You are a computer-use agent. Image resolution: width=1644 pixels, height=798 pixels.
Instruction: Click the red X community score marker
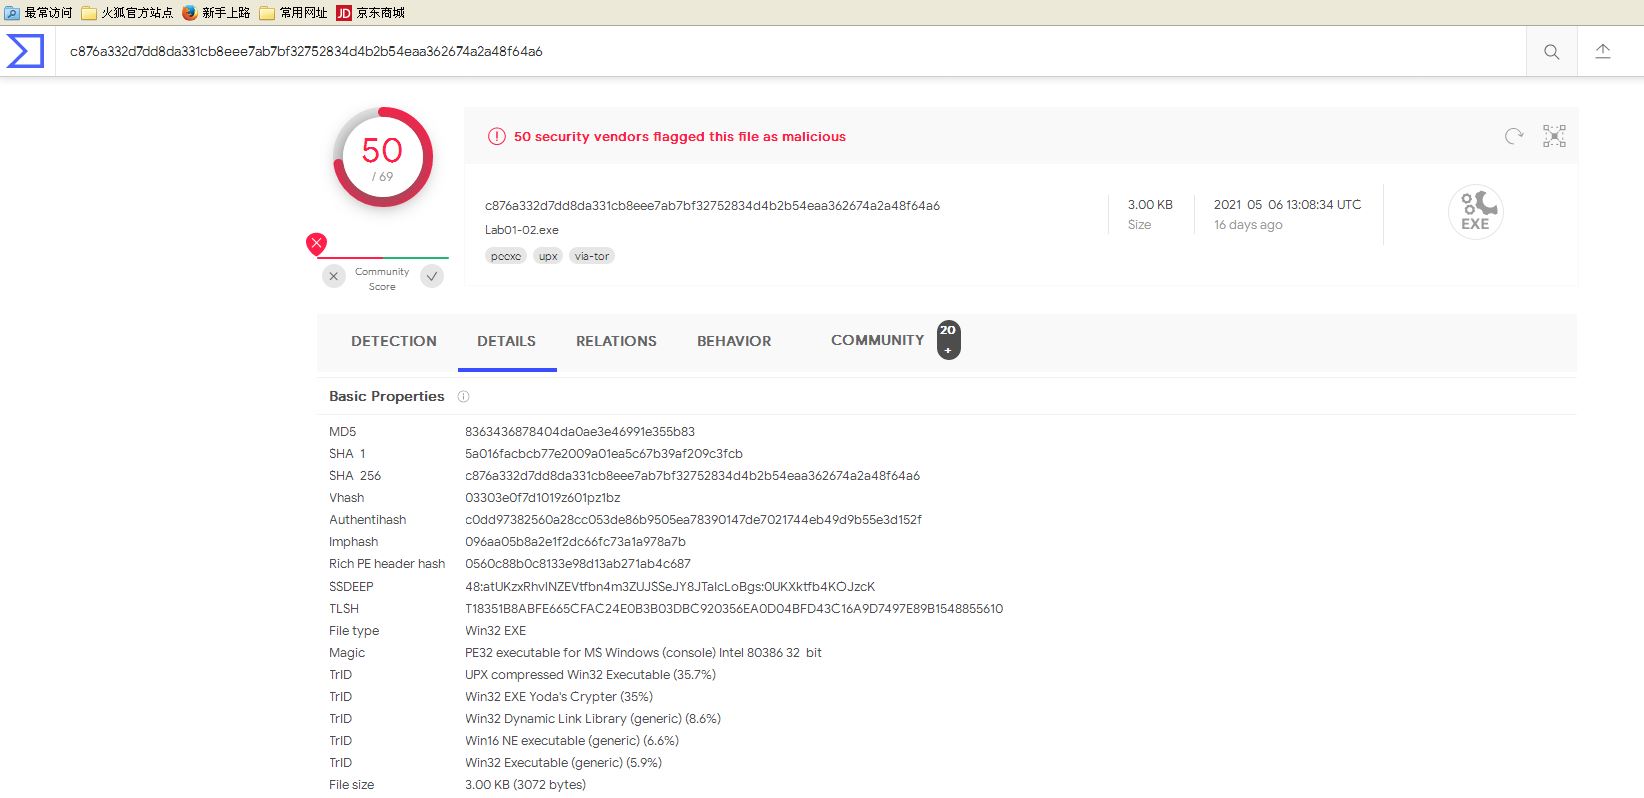tap(316, 243)
